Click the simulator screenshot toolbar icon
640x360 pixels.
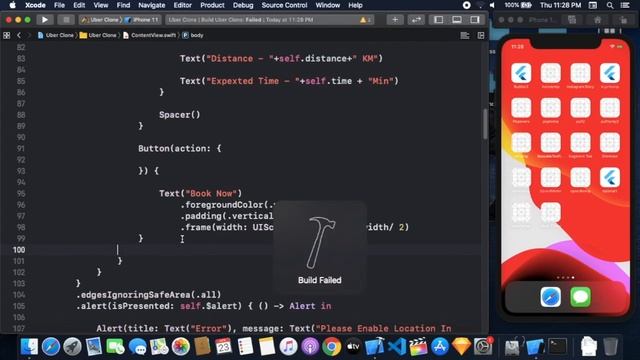click(572, 20)
